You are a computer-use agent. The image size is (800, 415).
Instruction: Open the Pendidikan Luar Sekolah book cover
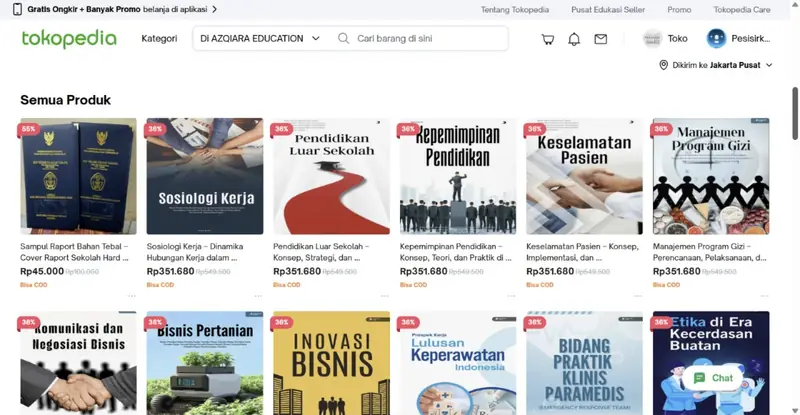click(332, 176)
